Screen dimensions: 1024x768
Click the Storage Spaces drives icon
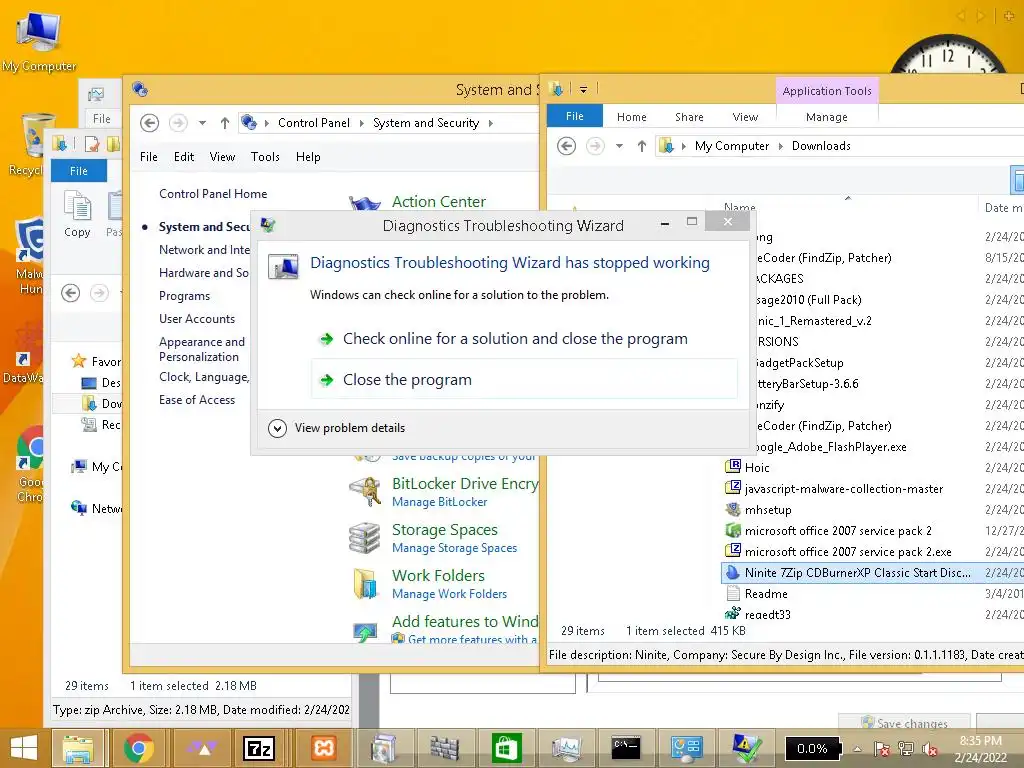click(x=365, y=537)
